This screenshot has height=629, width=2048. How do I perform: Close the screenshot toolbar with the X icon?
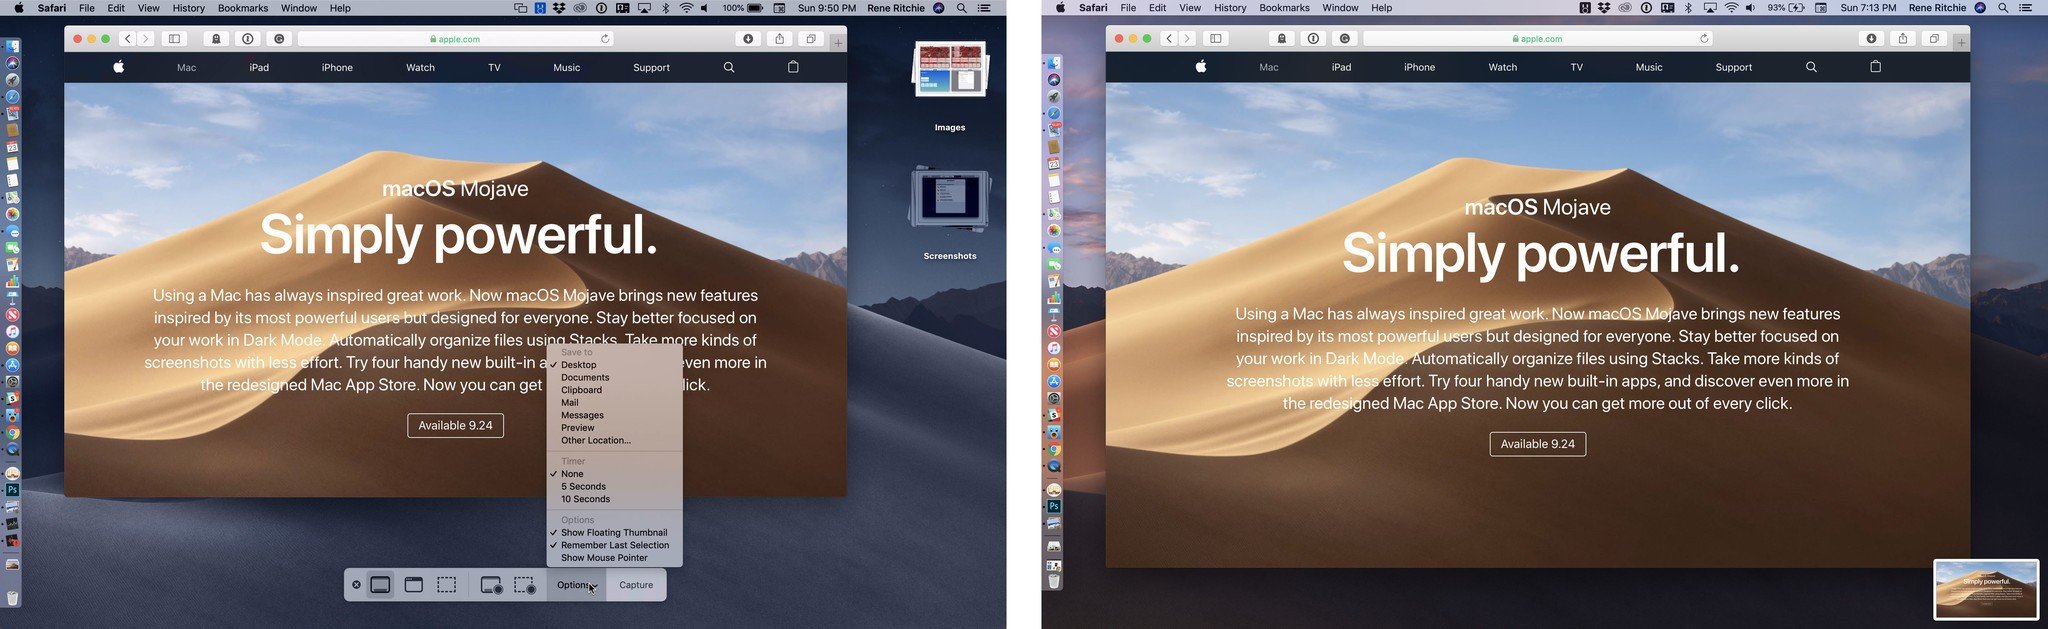point(356,585)
